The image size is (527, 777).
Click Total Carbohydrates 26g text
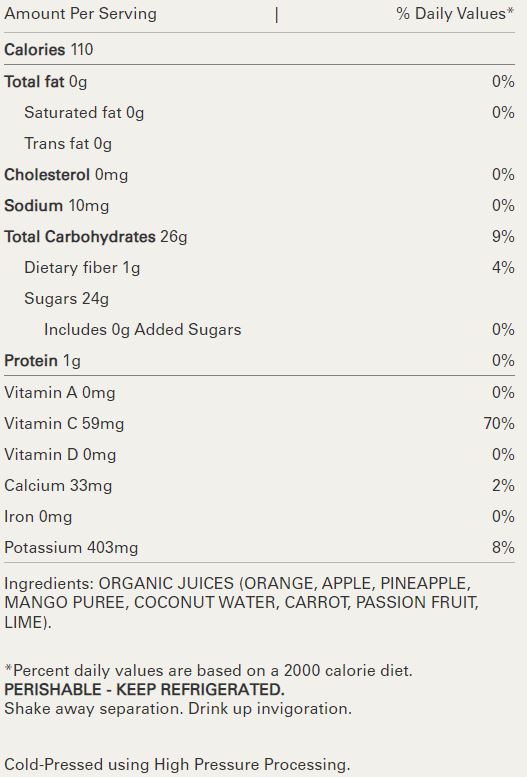coord(96,237)
